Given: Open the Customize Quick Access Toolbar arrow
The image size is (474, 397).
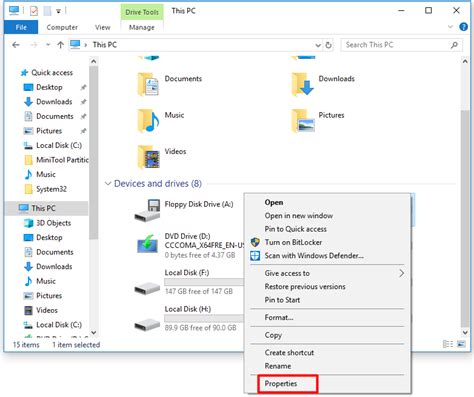Looking at the screenshot, I should 58,11.
